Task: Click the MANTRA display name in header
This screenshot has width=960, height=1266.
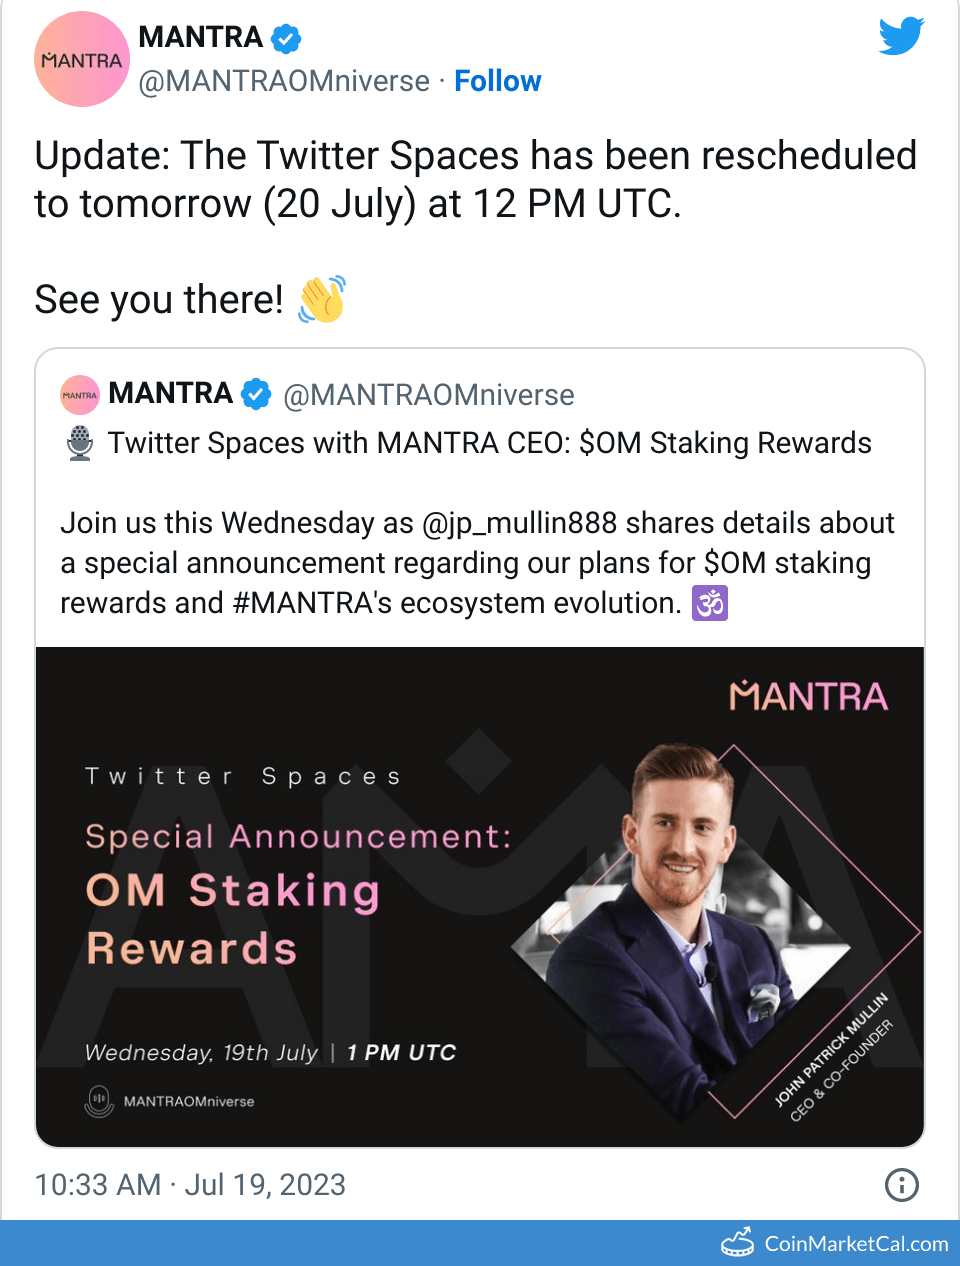Action: point(200,37)
